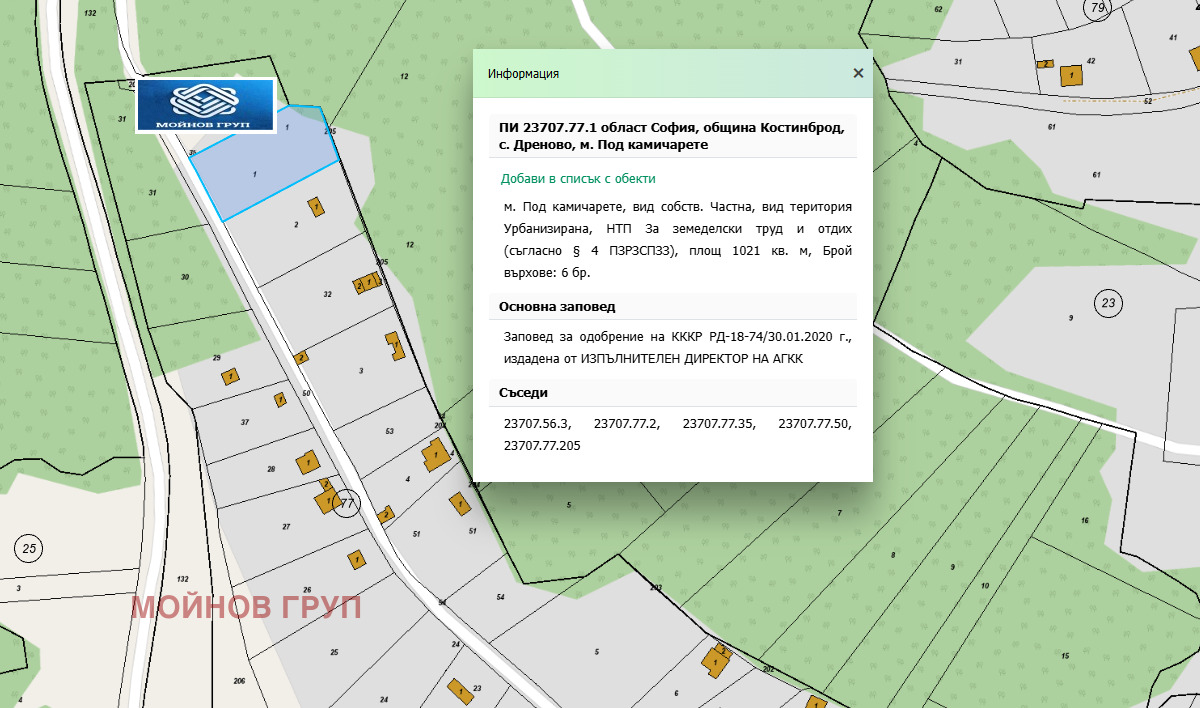Click the building icon near parcel 61 top right

(1069, 73)
